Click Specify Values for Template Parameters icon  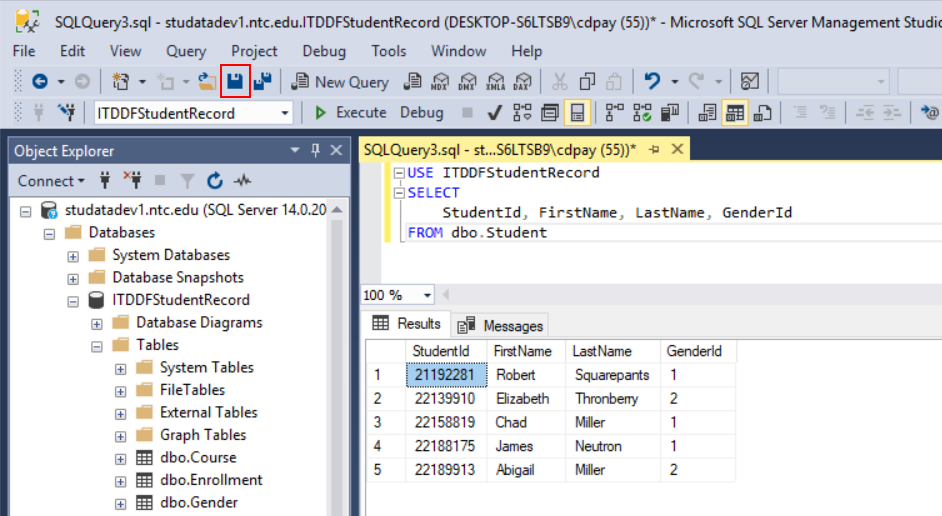[x=929, y=112]
